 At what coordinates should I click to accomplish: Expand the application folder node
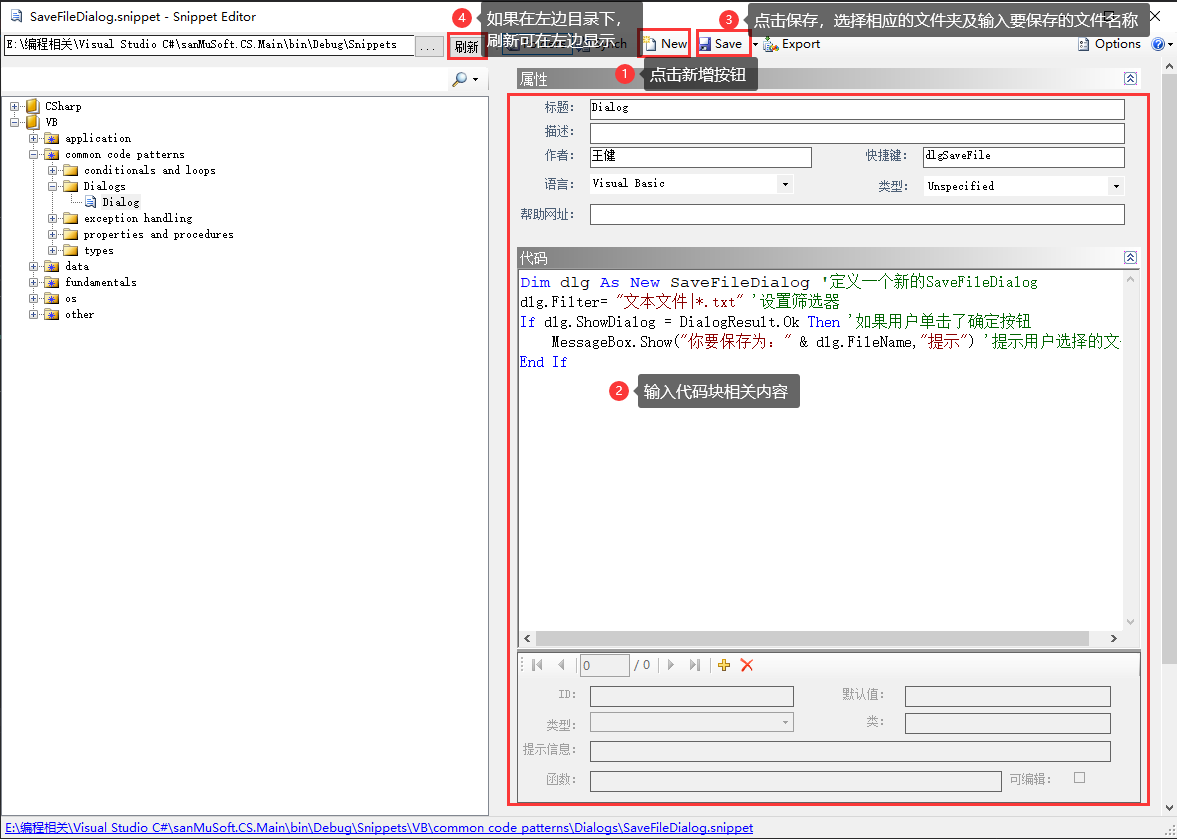33,139
